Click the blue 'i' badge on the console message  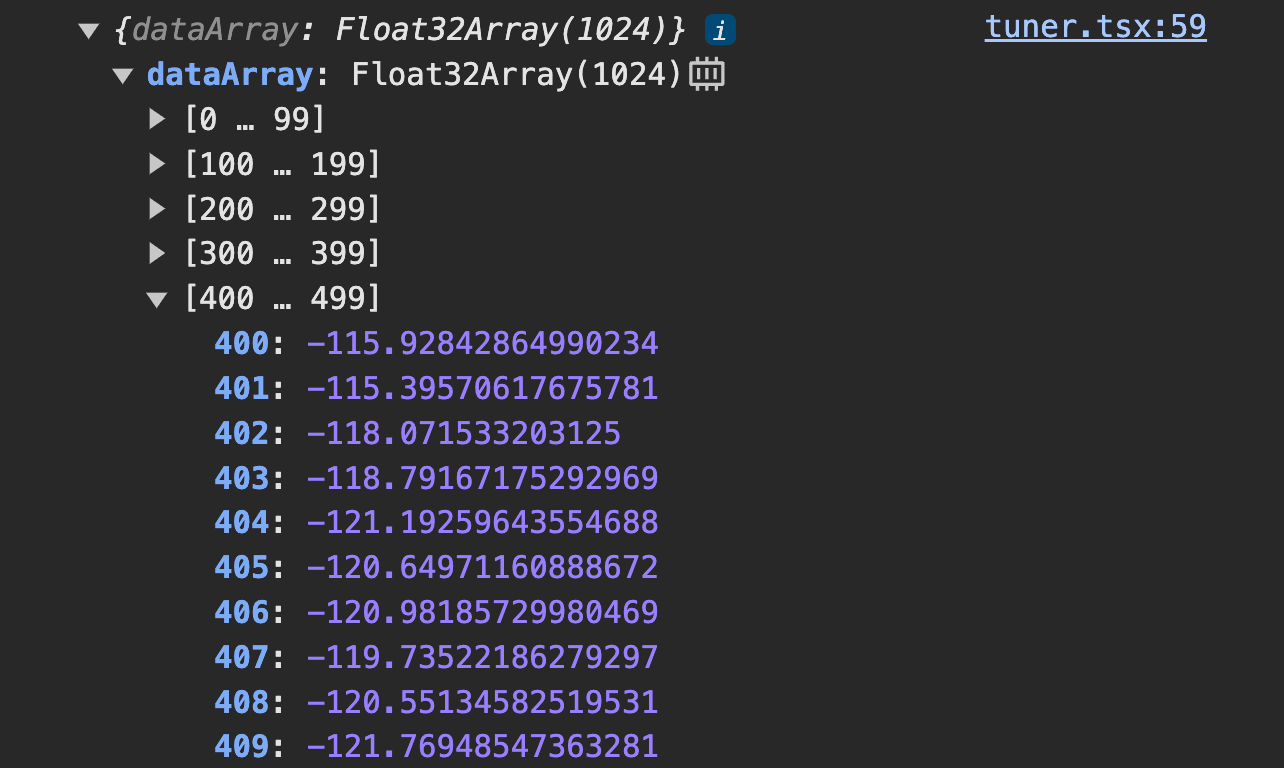coord(722,29)
